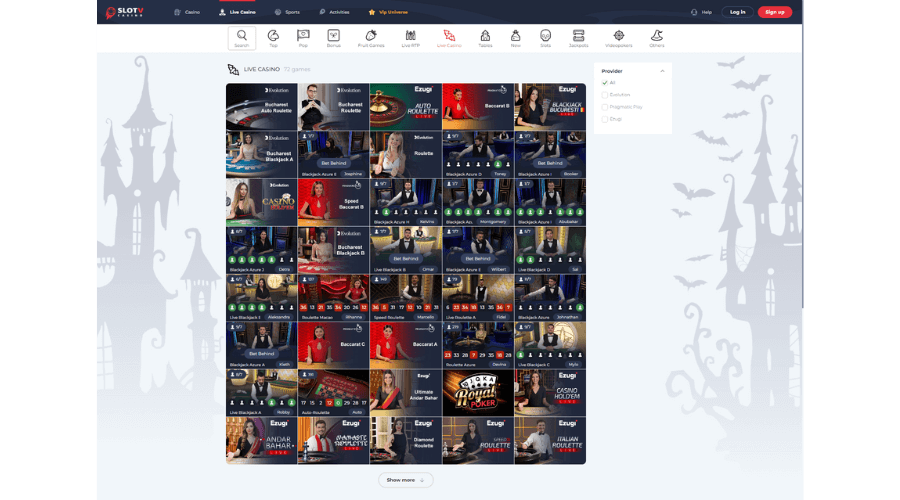
Task: Open the Slots skull icon
Action: pos(545,38)
